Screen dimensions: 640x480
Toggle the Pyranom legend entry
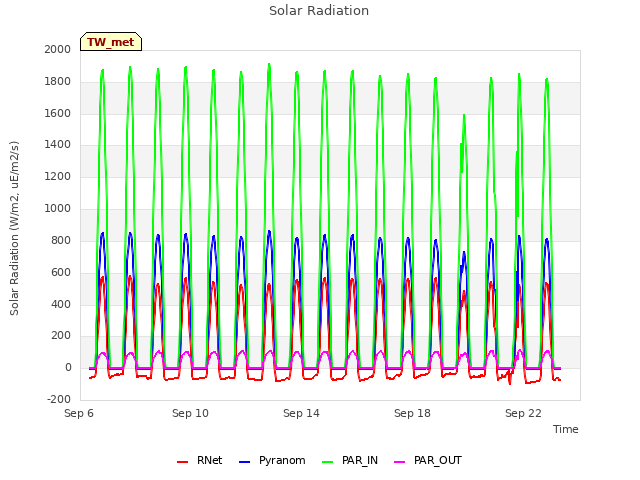point(272,460)
